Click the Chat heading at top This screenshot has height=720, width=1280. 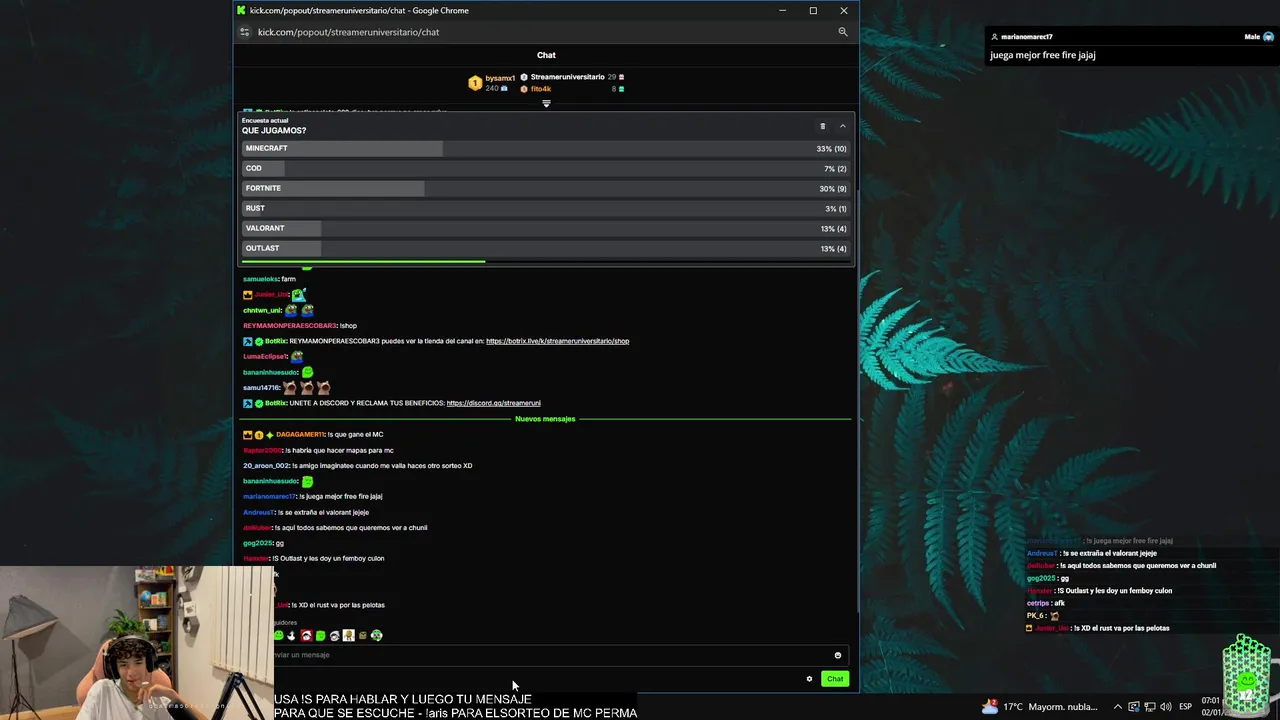pos(546,55)
